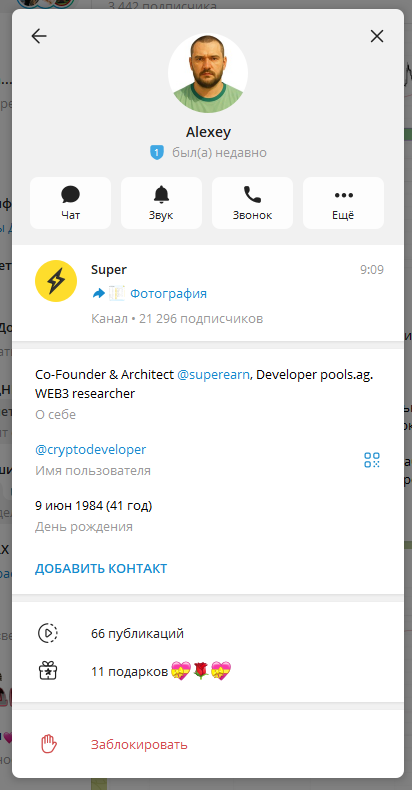Screen dimensions: 412x790
Task: Click the blue shield badge near status
Action: (x=157, y=152)
